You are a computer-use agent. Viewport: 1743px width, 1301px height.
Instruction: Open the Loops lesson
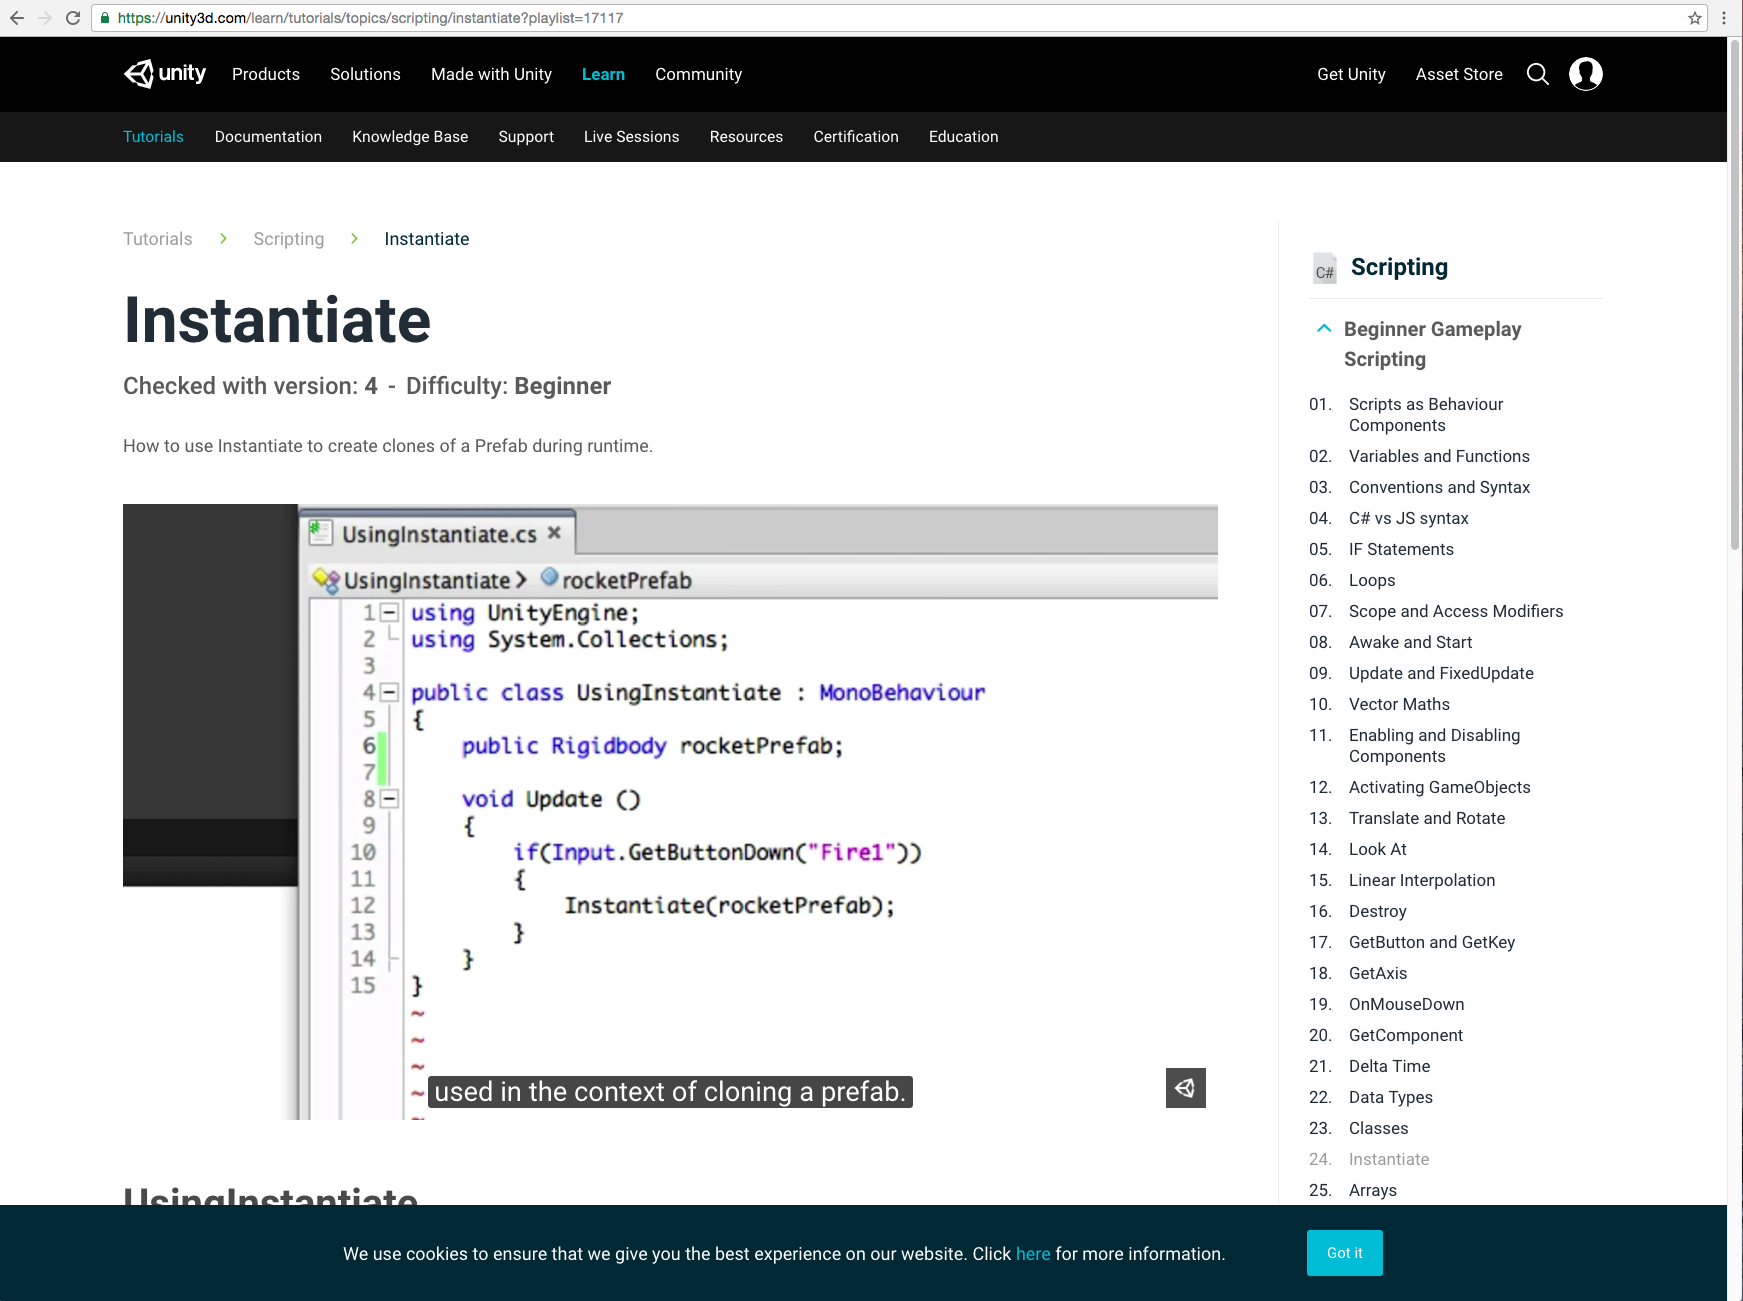click(x=1372, y=580)
